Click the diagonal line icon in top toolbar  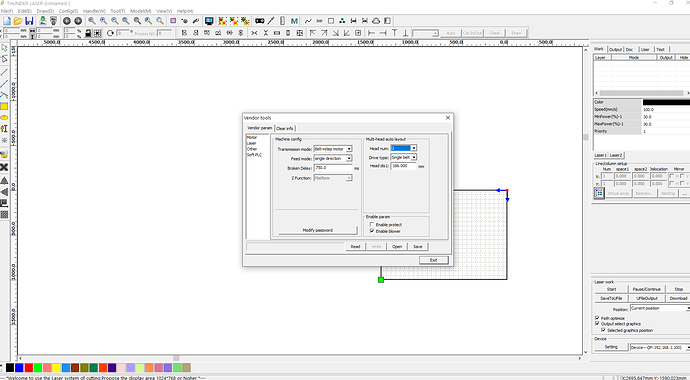pos(271,21)
